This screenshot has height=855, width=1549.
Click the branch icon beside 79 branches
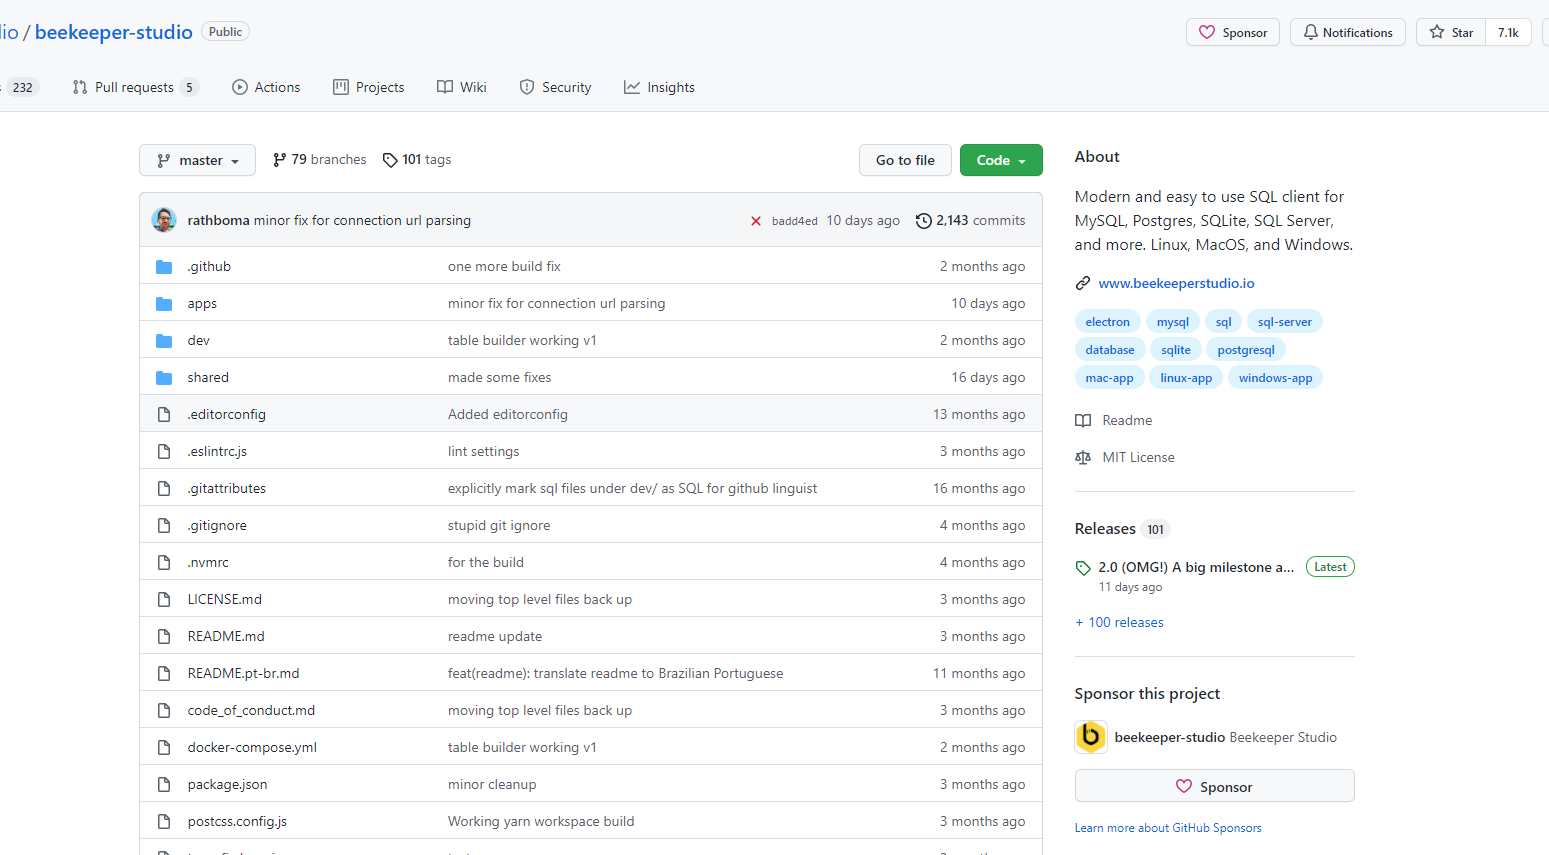(280, 160)
